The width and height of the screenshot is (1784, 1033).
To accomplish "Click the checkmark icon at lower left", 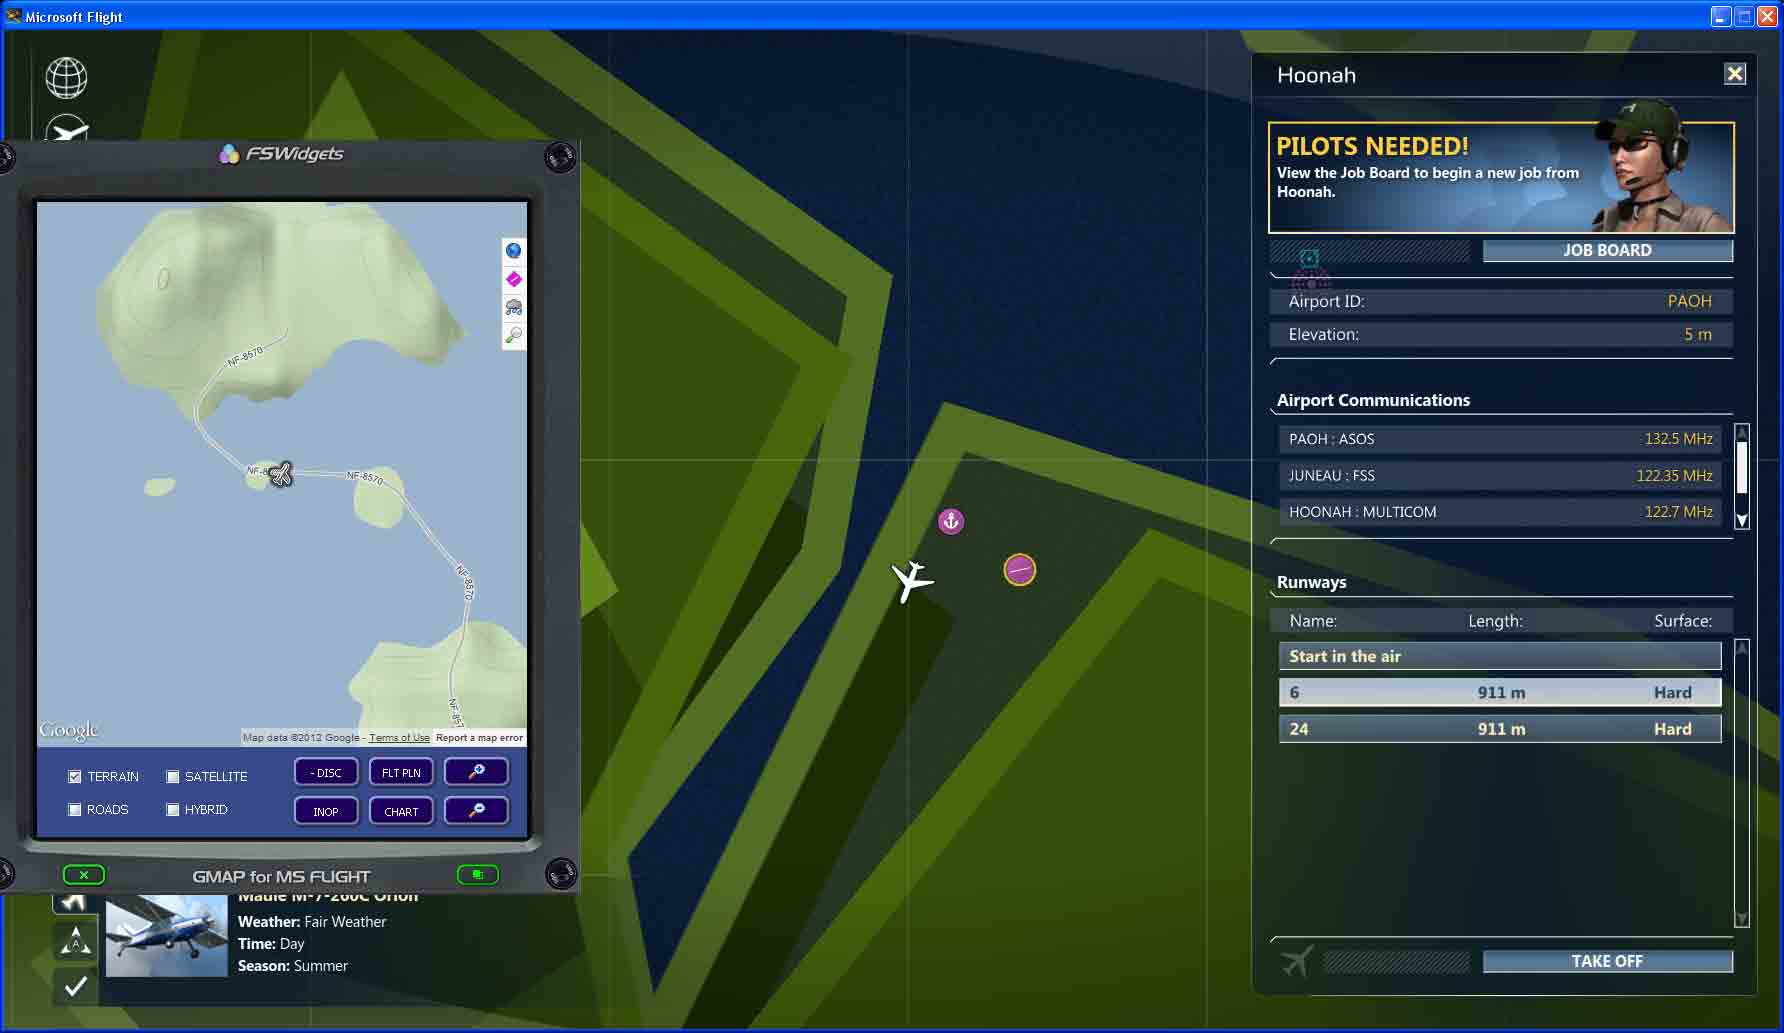I will coord(75,986).
